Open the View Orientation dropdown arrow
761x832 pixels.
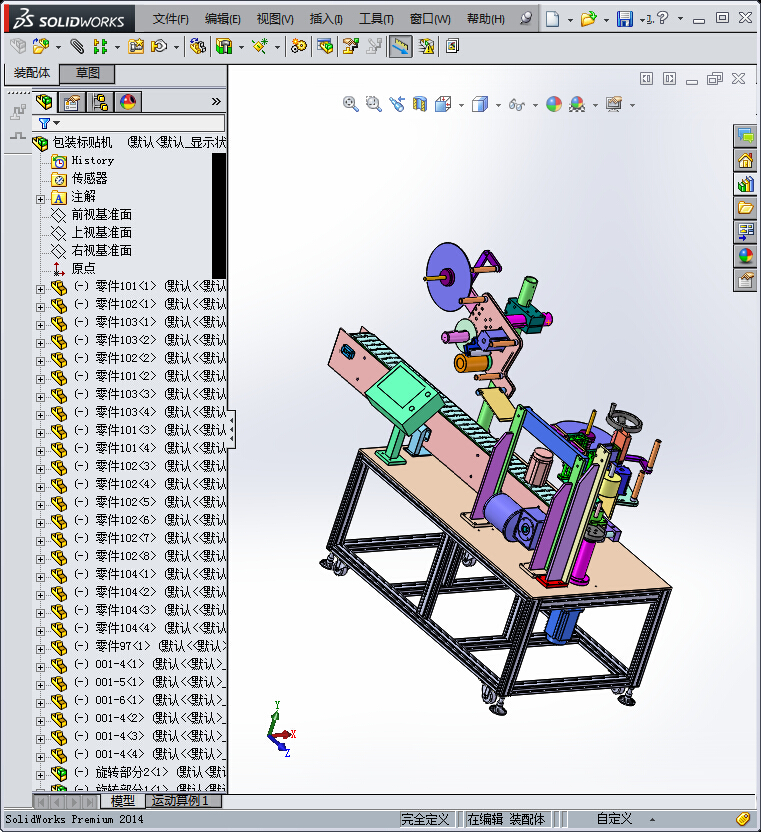click(x=461, y=105)
